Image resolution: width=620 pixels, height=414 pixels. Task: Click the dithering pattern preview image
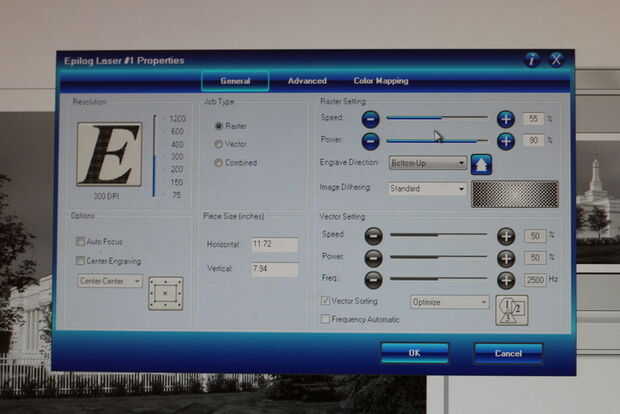[x=515, y=194]
